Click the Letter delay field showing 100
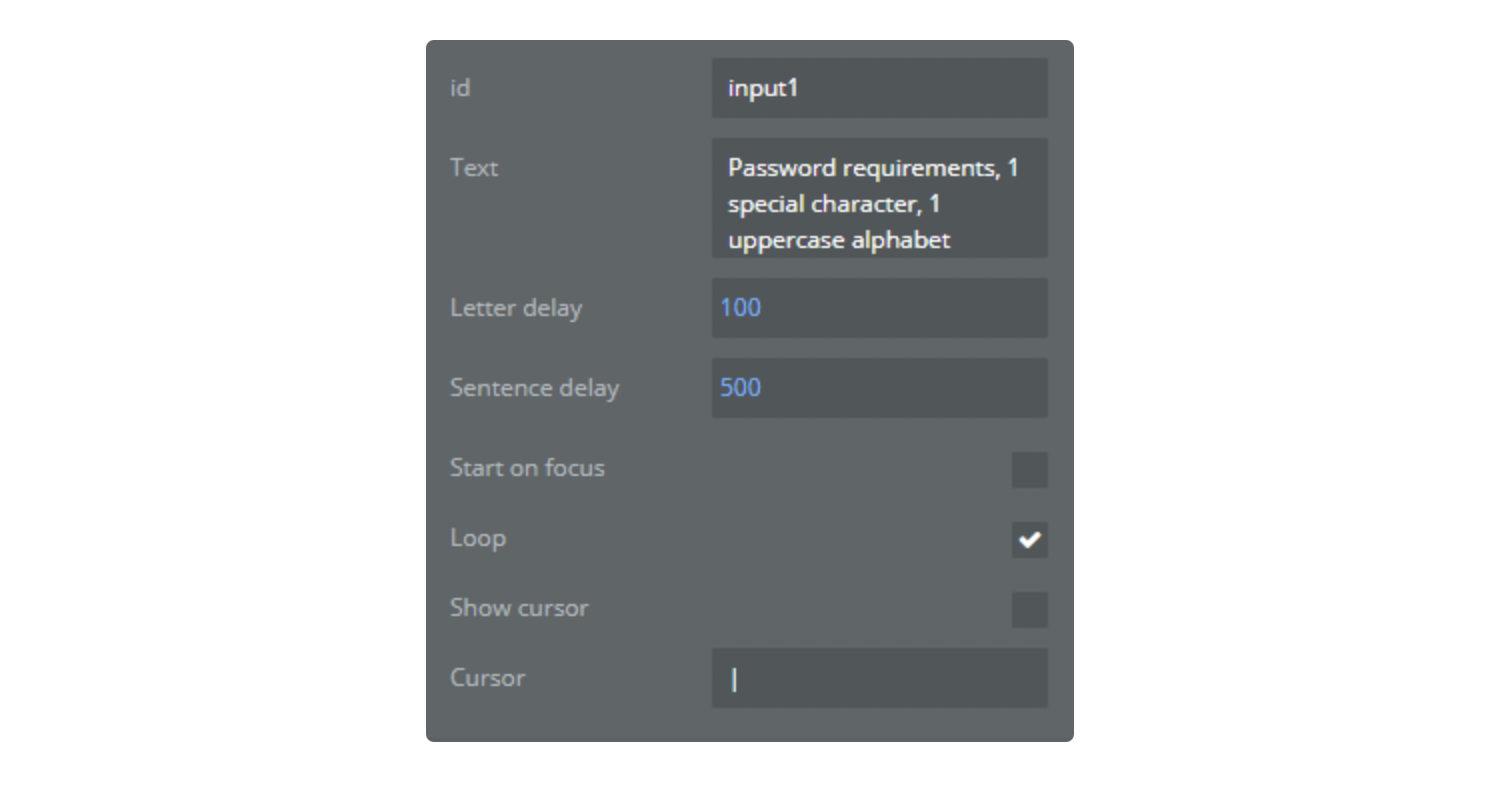The image size is (1500, 786). click(x=879, y=308)
